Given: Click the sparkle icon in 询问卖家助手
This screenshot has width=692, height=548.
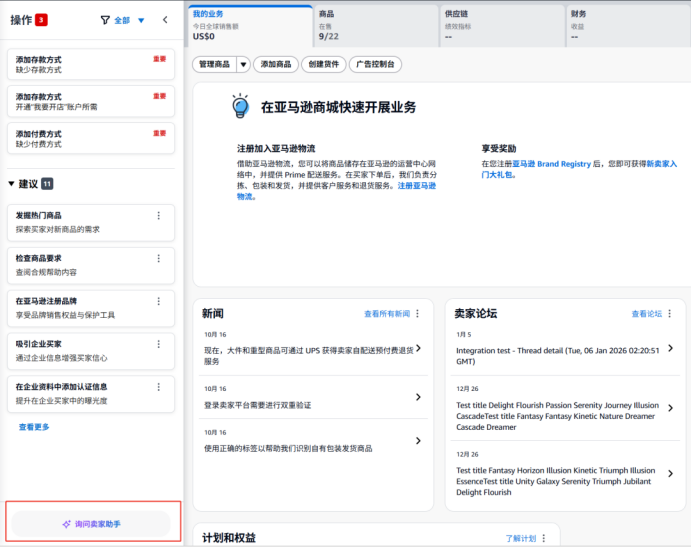Looking at the screenshot, I should pos(66,524).
